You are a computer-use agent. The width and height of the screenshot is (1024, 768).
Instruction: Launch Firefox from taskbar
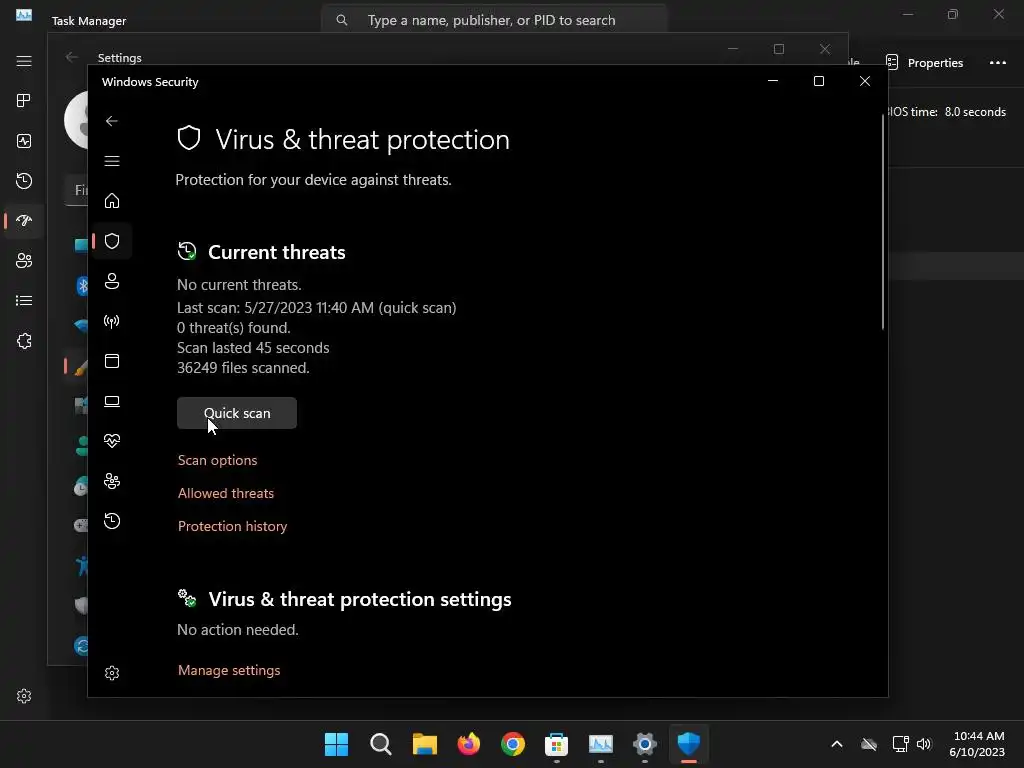469,744
